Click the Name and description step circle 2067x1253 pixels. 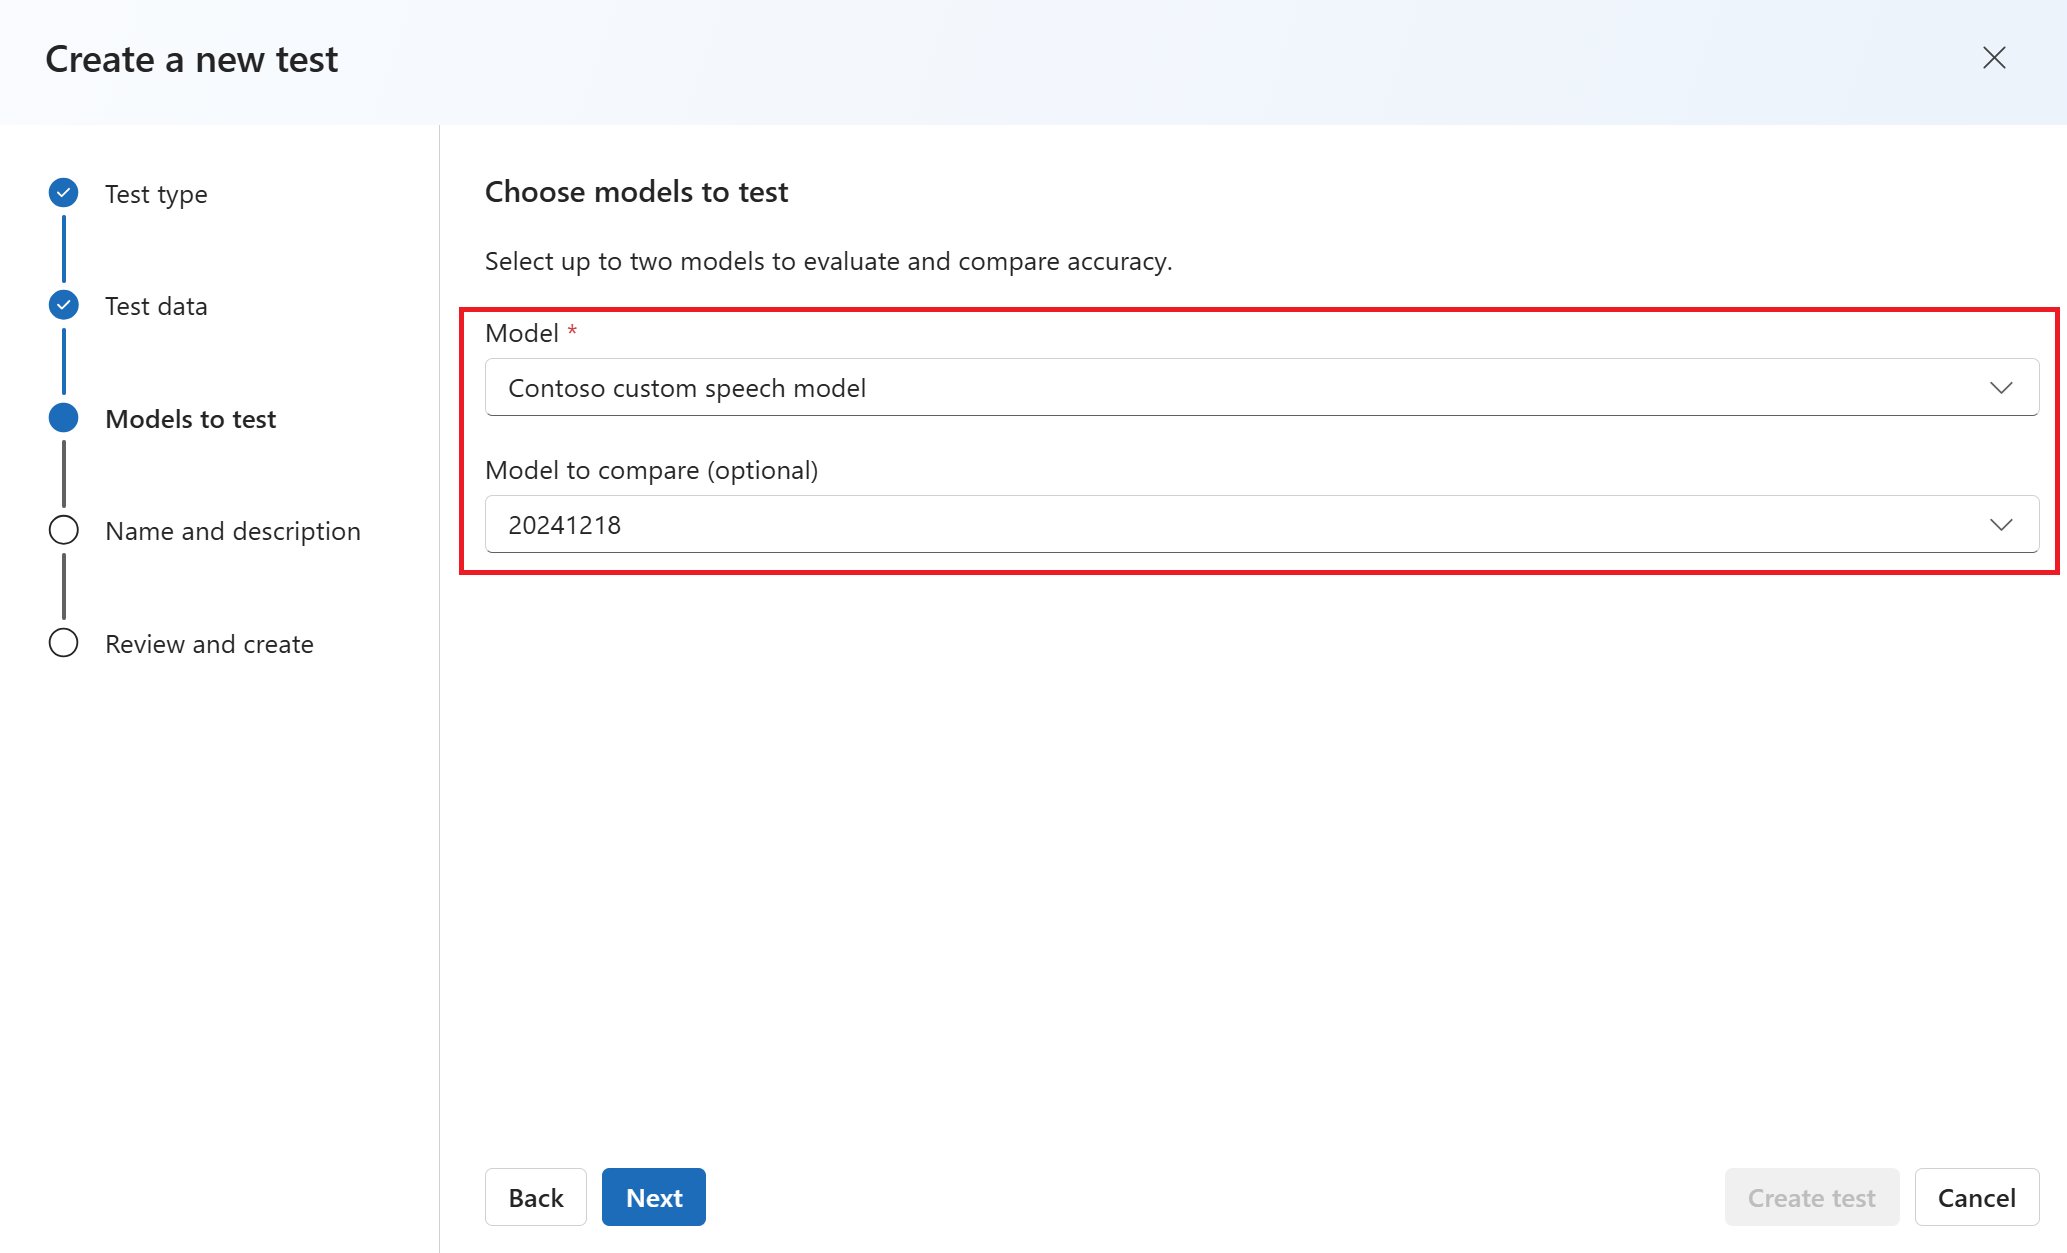tap(64, 530)
